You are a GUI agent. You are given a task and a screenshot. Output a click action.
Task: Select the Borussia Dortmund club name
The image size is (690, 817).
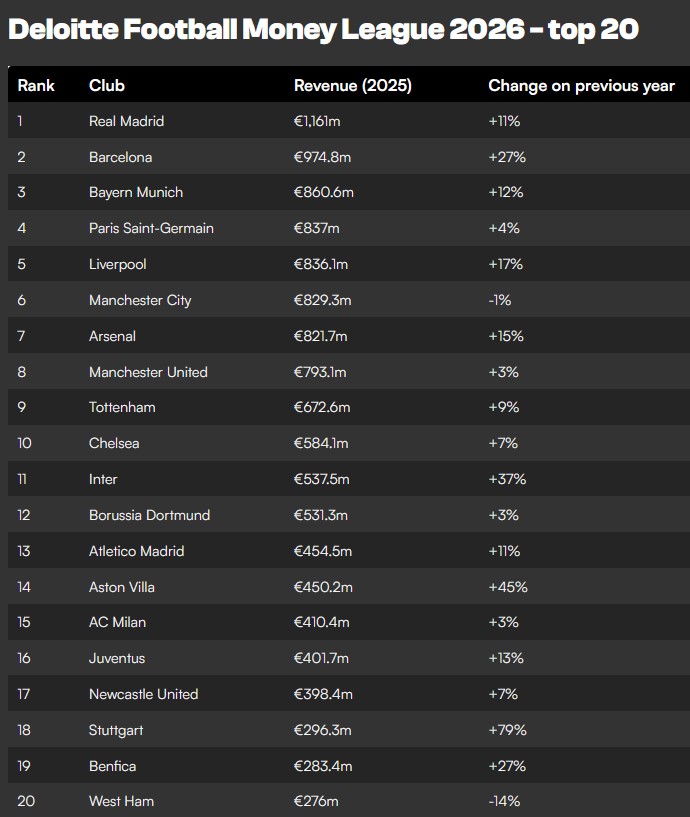tap(149, 515)
